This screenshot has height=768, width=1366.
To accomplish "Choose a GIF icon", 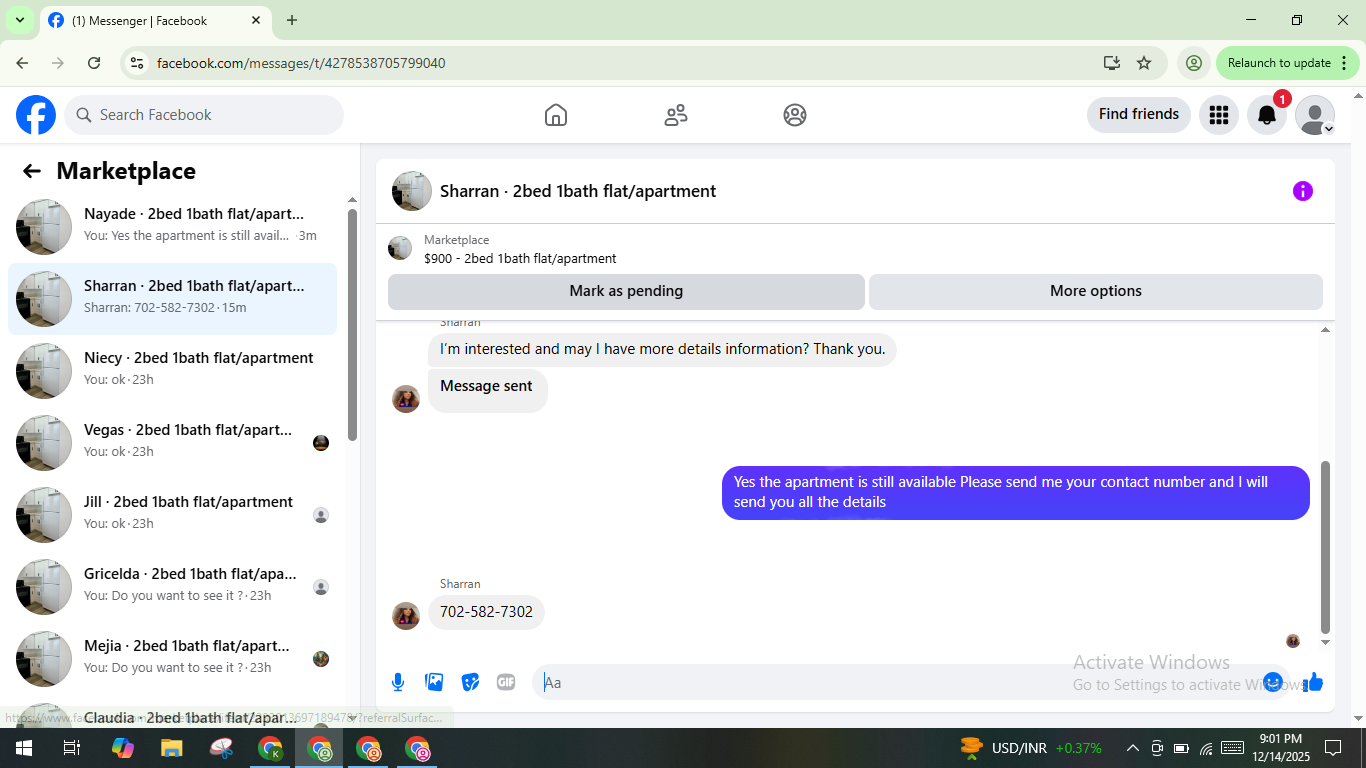I will tap(506, 682).
